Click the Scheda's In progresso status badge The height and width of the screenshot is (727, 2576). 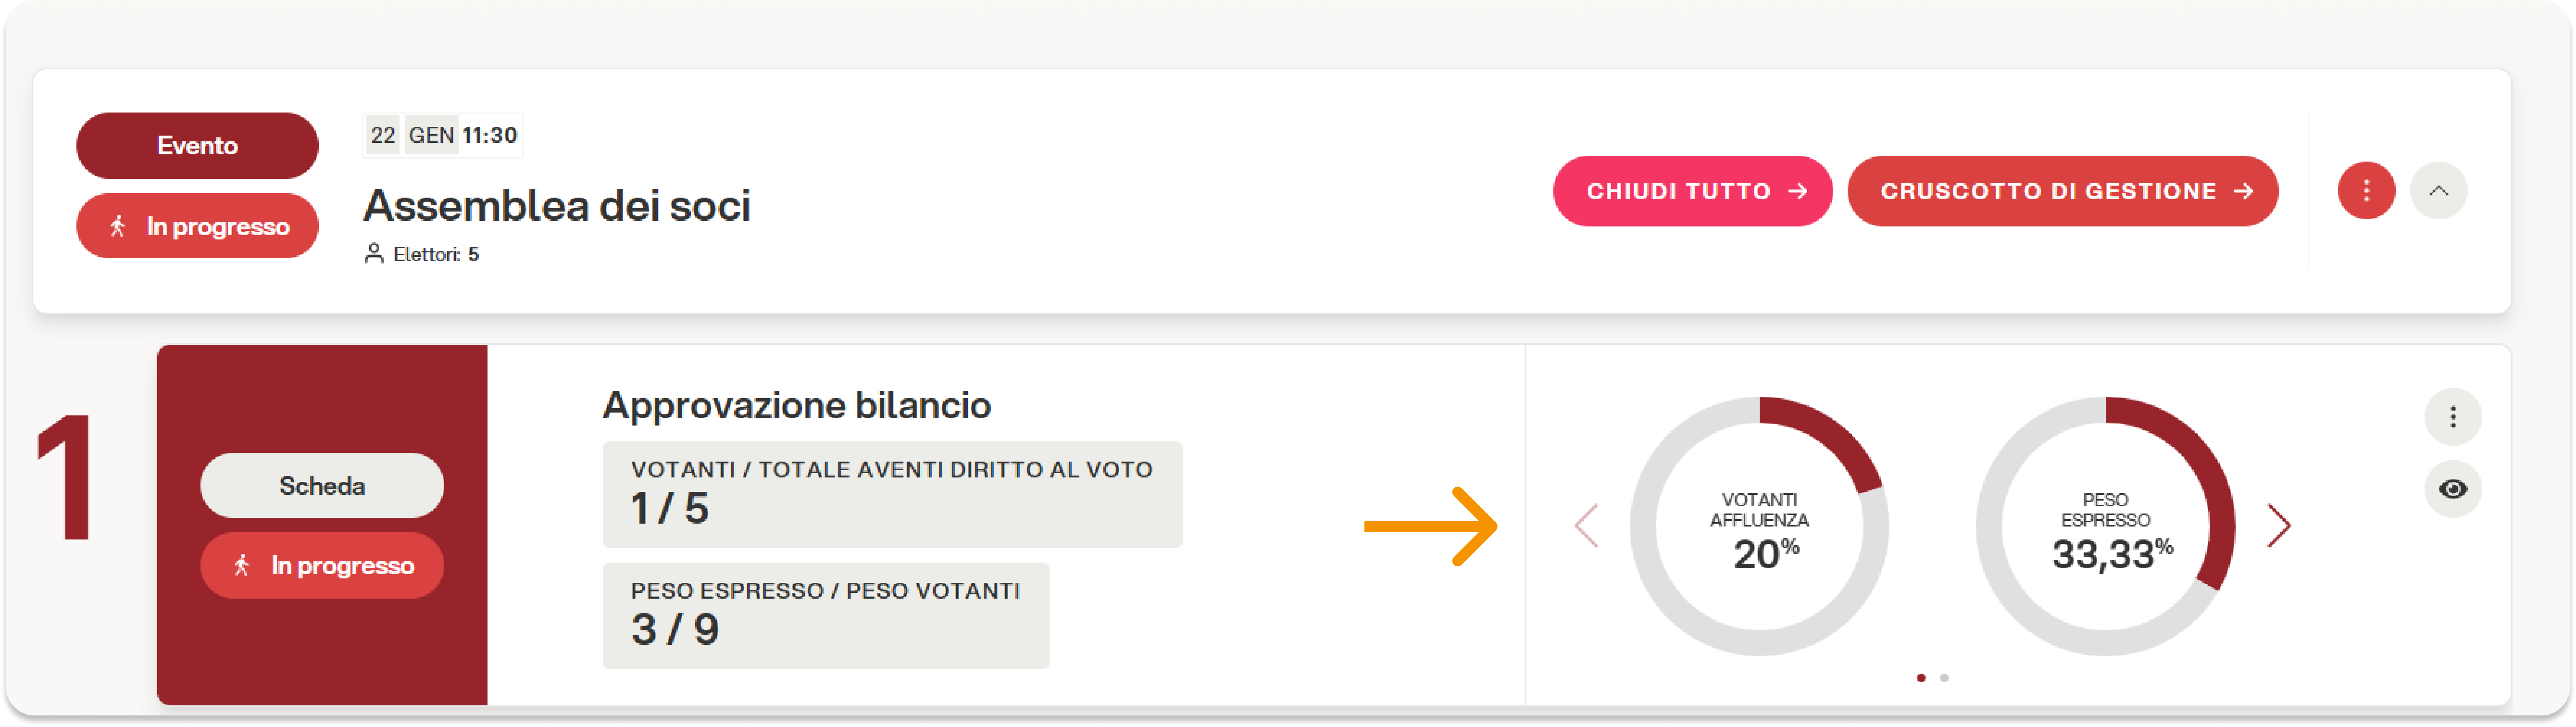click(322, 566)
